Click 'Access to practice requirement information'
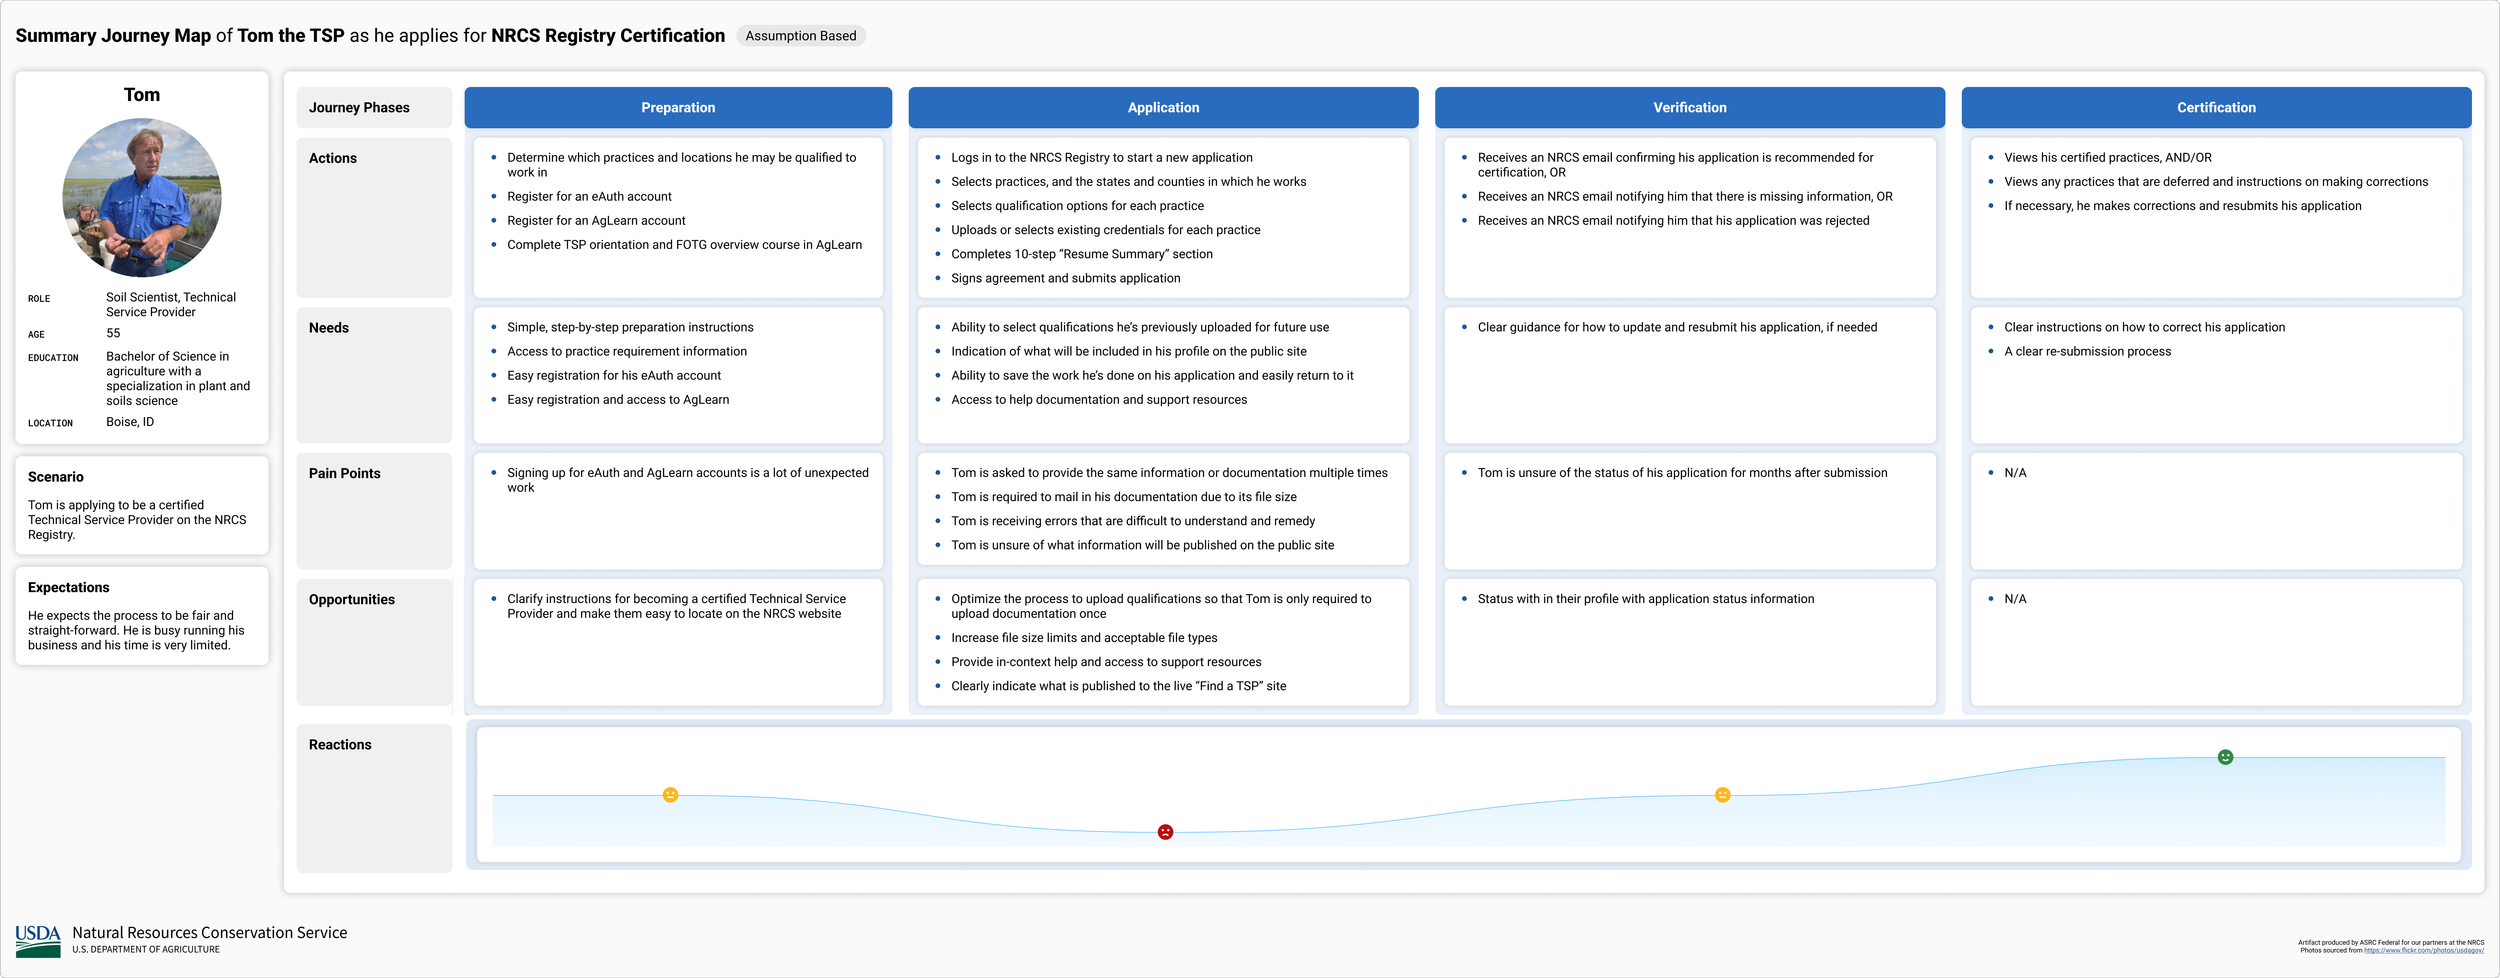This screenshot has width=2500, height=978. (x=627, y=351)
